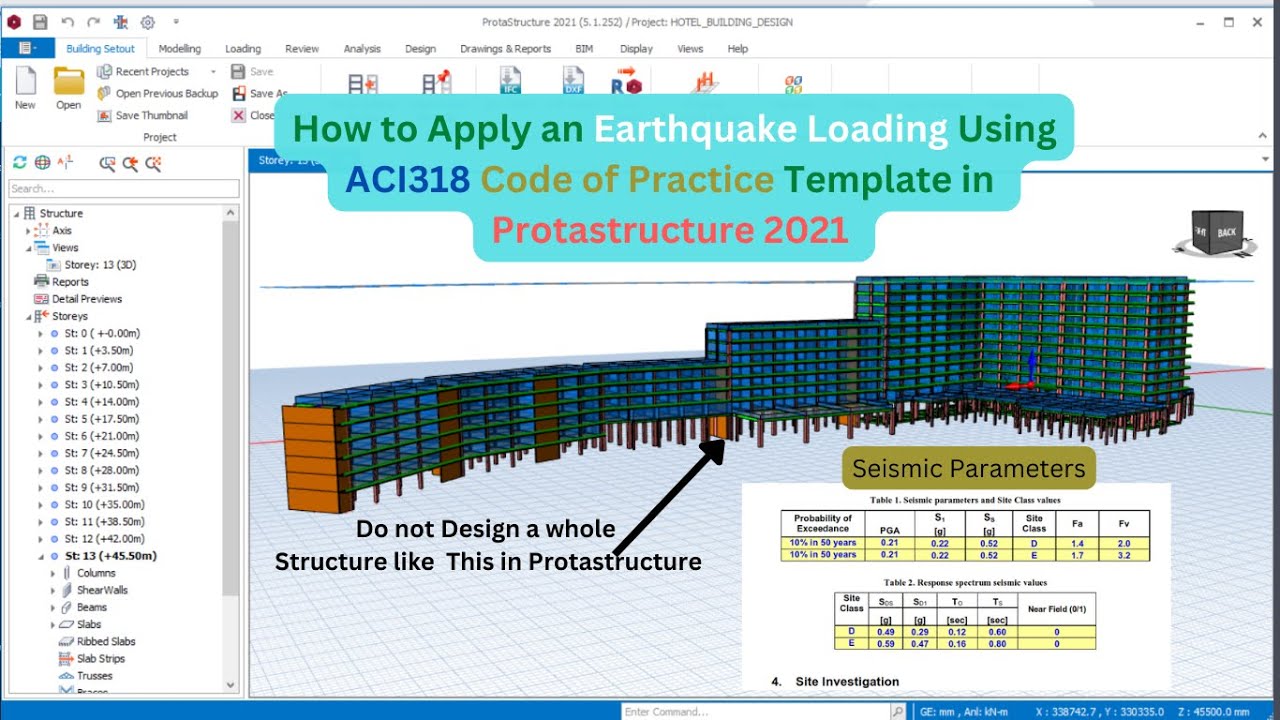Click the IFC import icon in the ribbon
The image size is (1280, 720).
coord(510,81)
